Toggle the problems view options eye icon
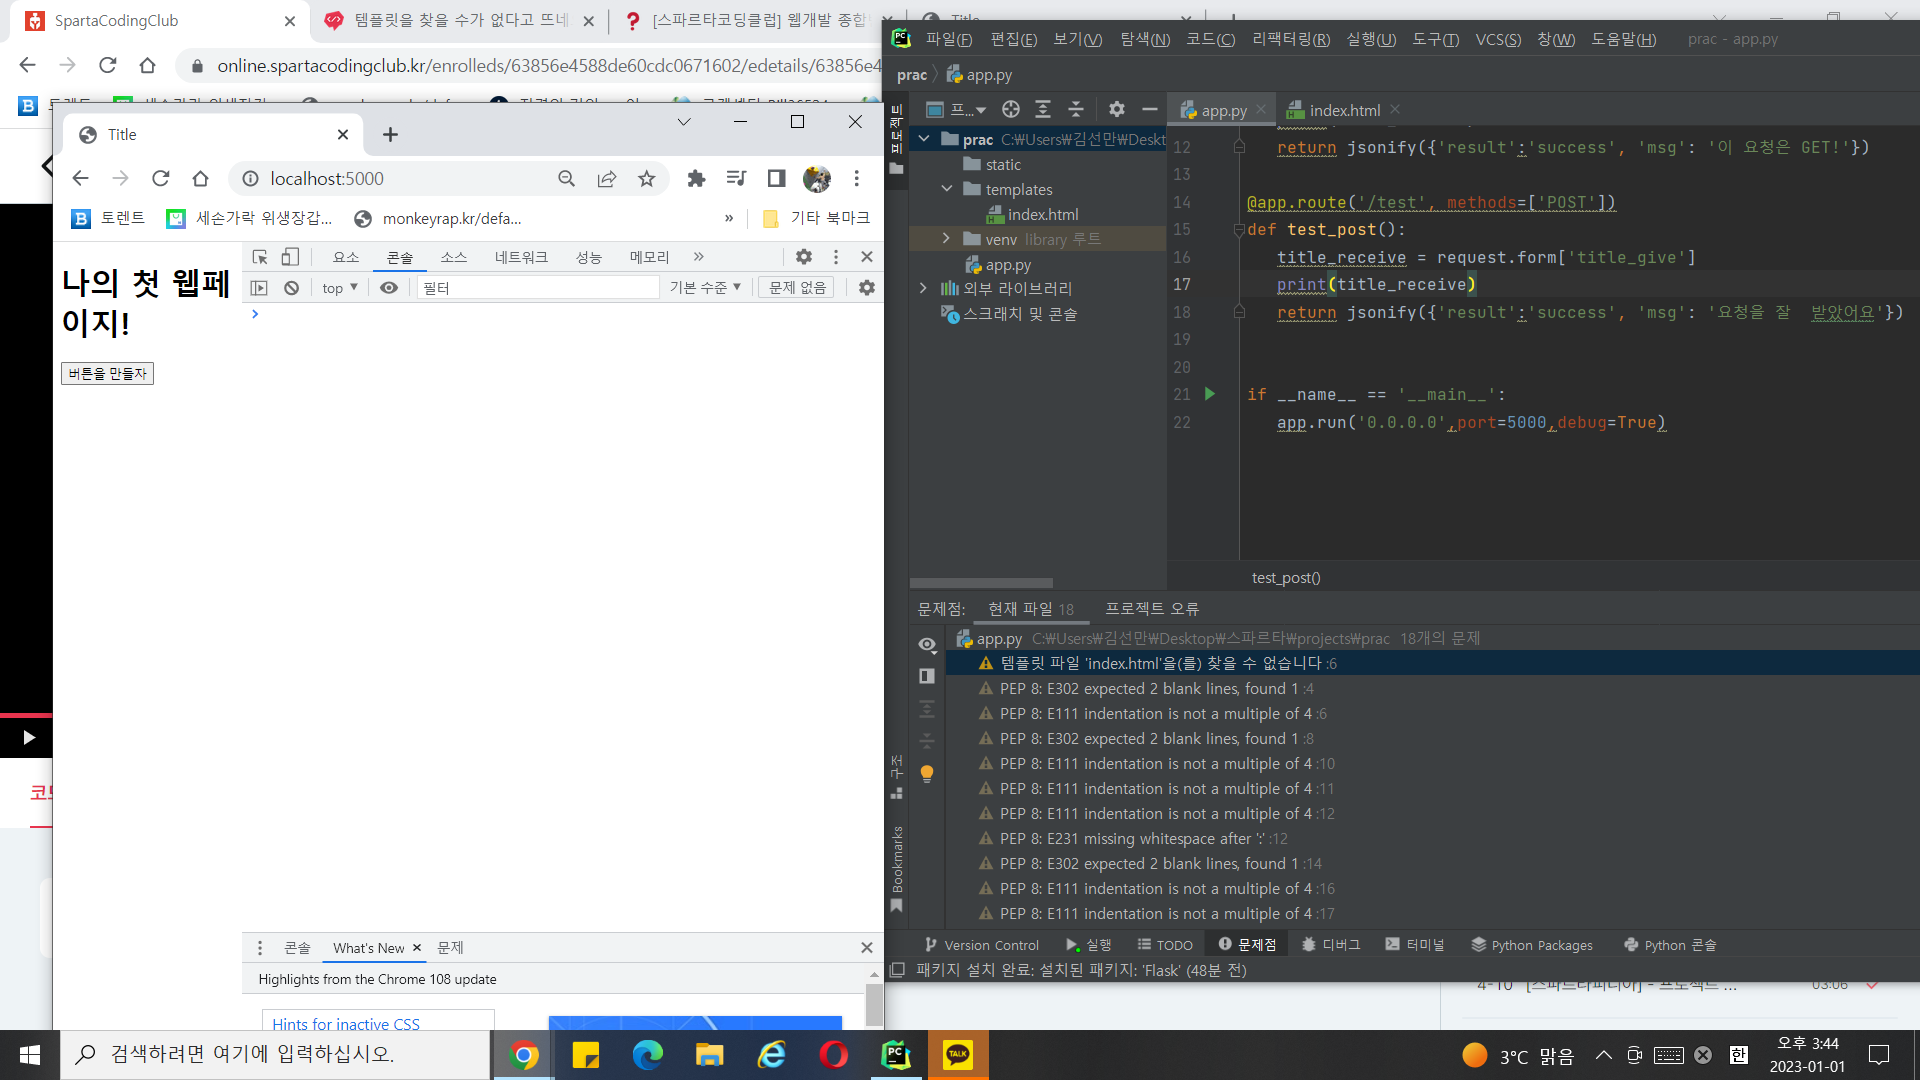Screen dimensions: 1920x1080 pos(927,645)
